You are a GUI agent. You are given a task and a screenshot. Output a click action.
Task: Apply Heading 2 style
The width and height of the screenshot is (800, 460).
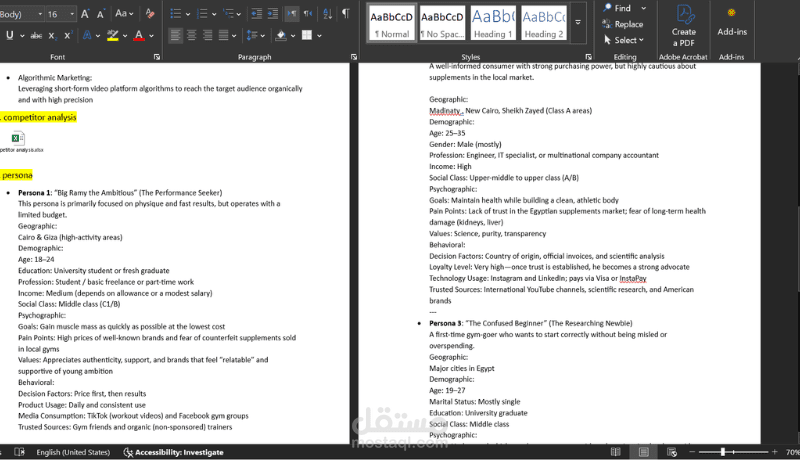tap(544, 22)
